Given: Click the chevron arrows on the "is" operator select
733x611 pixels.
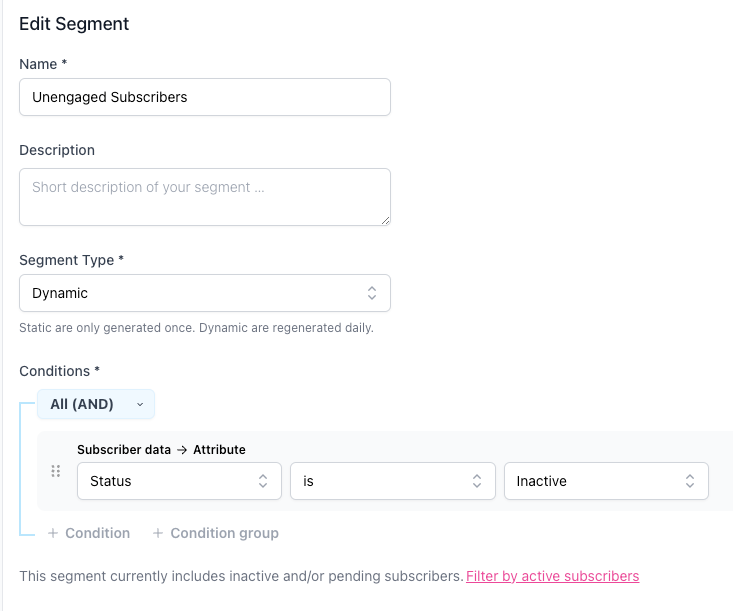Looking at the screenshot, I should 477,481.
